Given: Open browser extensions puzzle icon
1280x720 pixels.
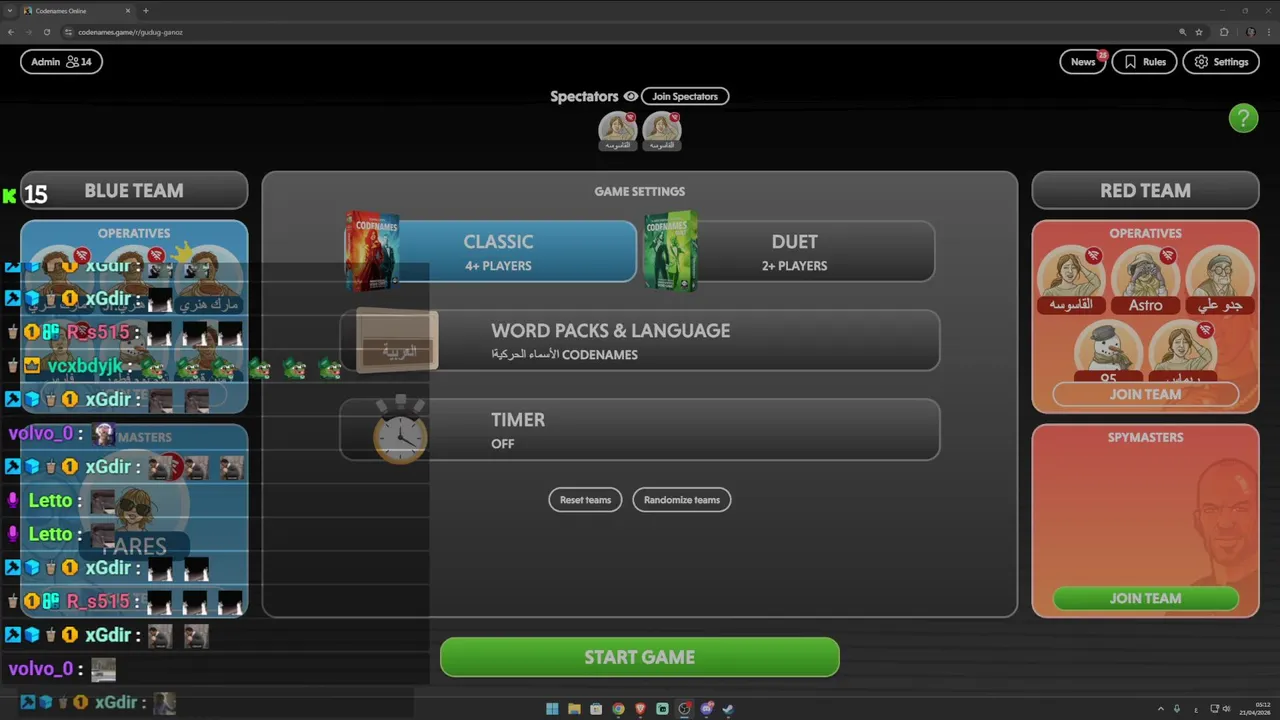Looking at the screenshot, I should pos(1224,32).
